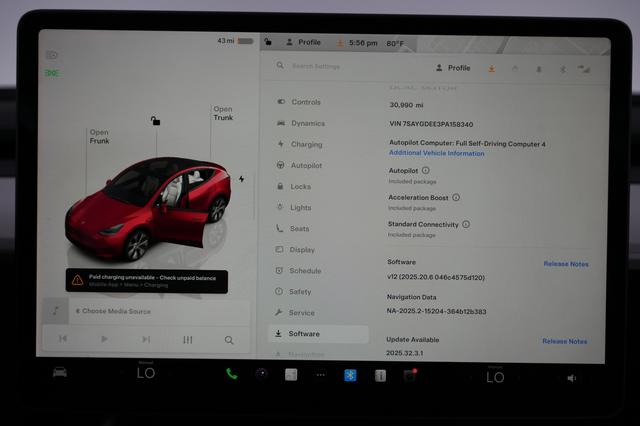Open the Controls settings menu

[x=299, y=102]
